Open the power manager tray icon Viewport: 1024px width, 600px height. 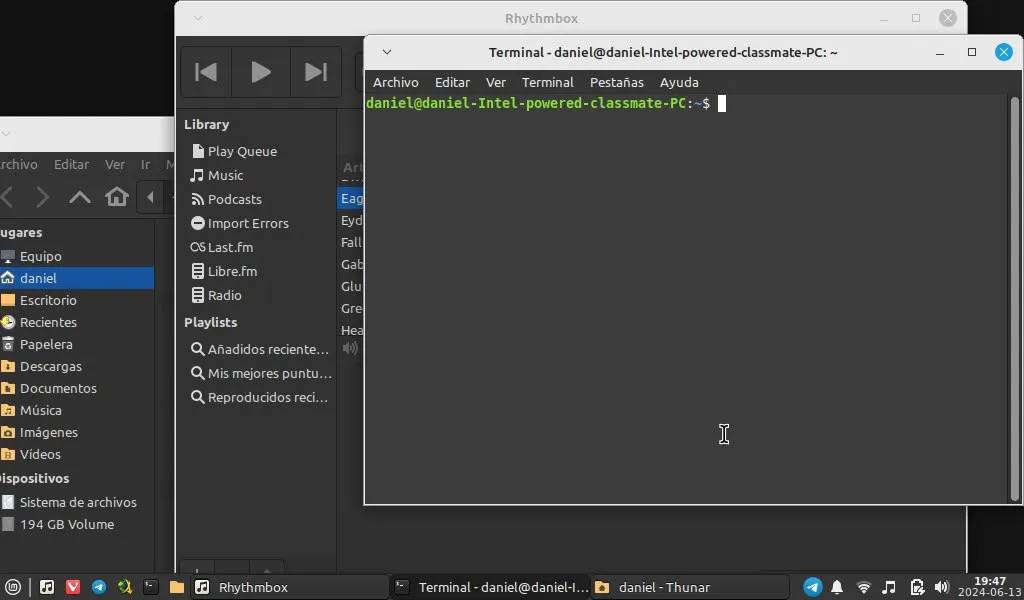[917, 587]
